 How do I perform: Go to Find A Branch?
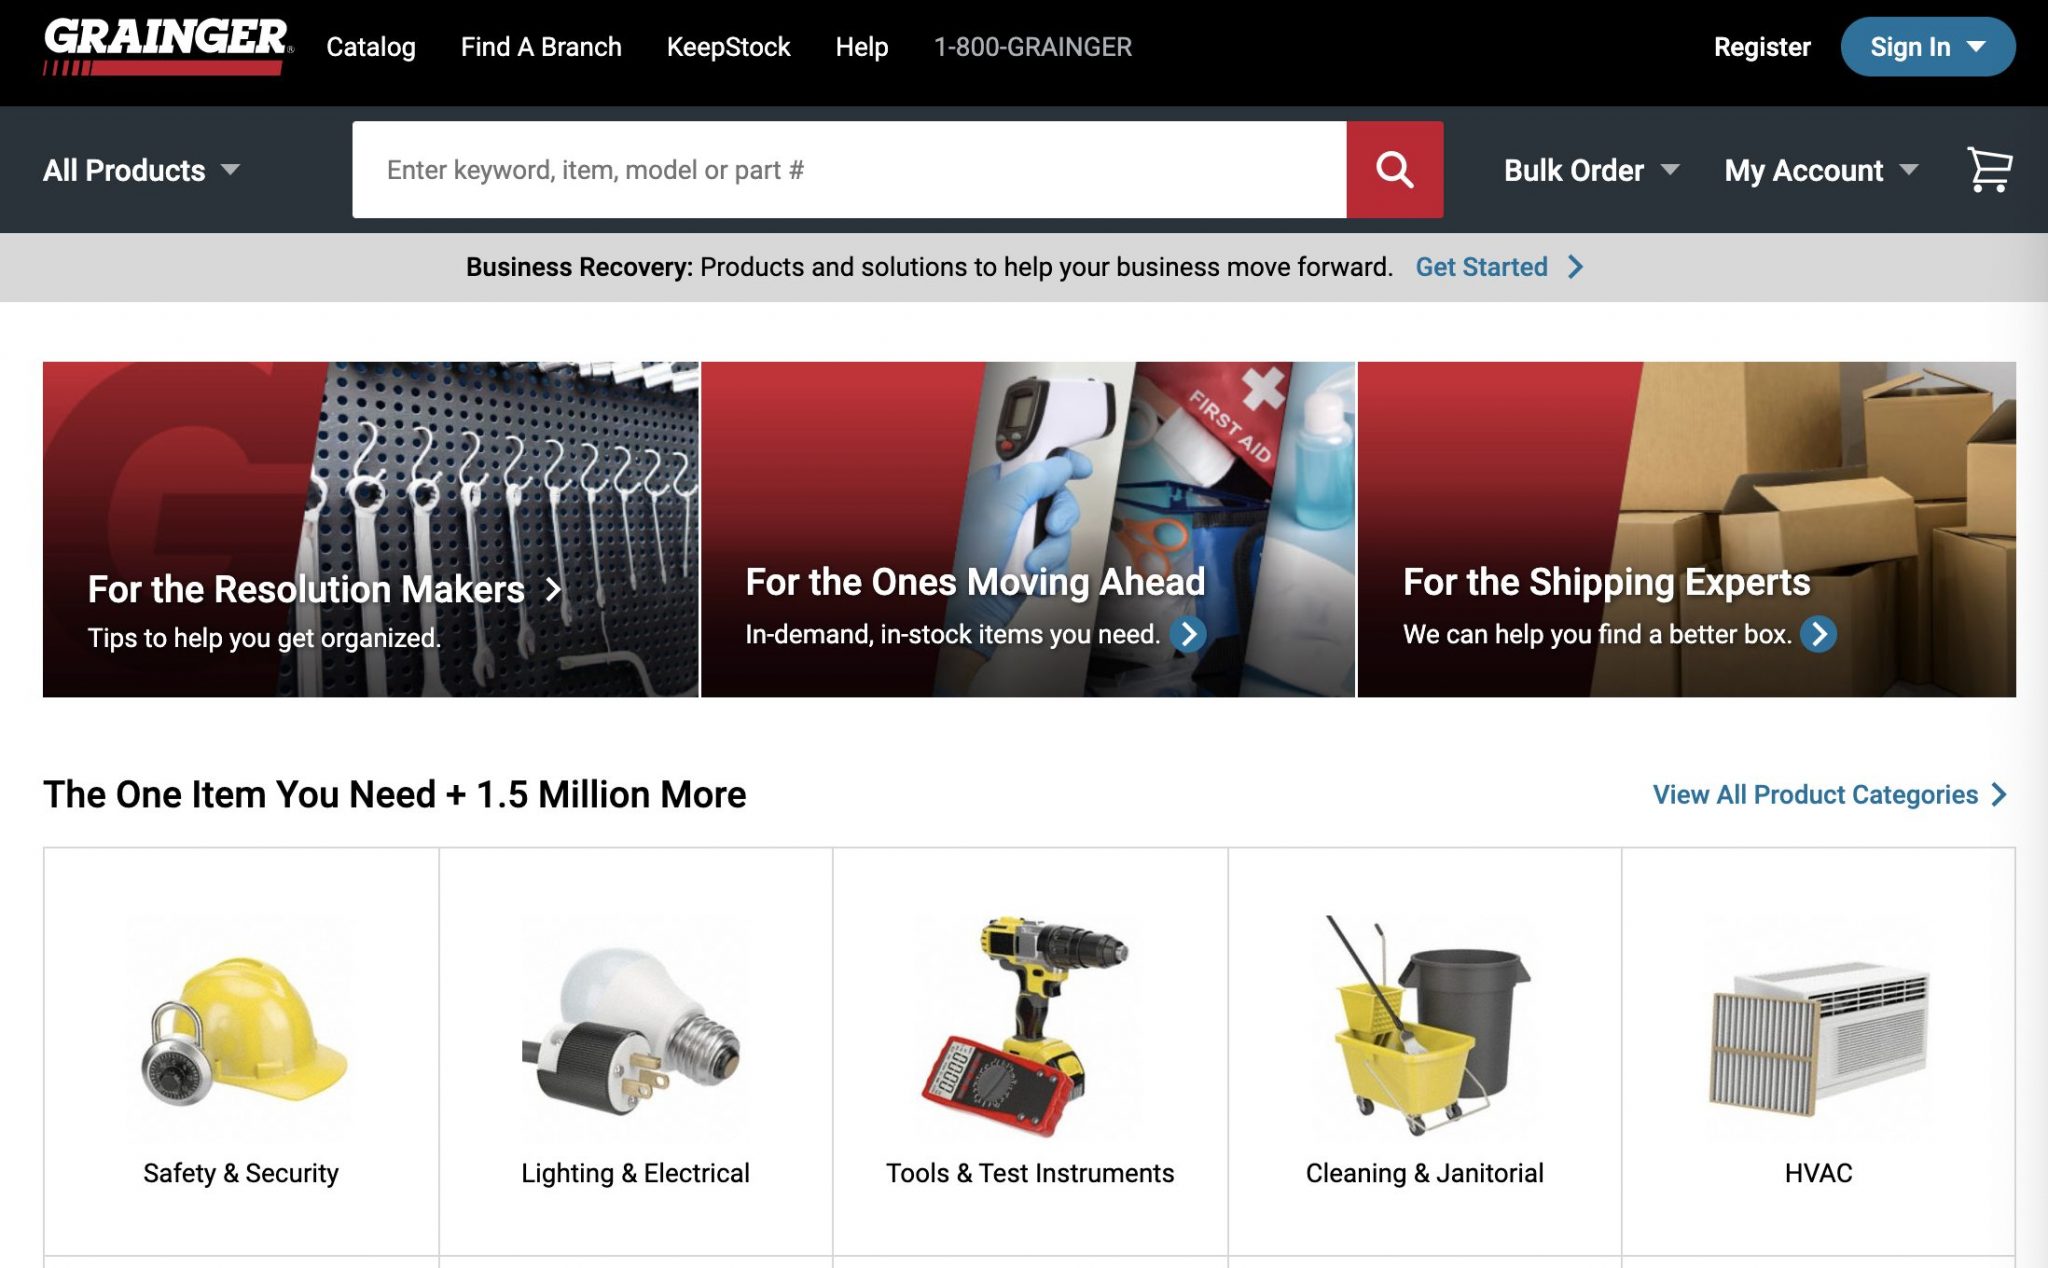tap(541, 47)
